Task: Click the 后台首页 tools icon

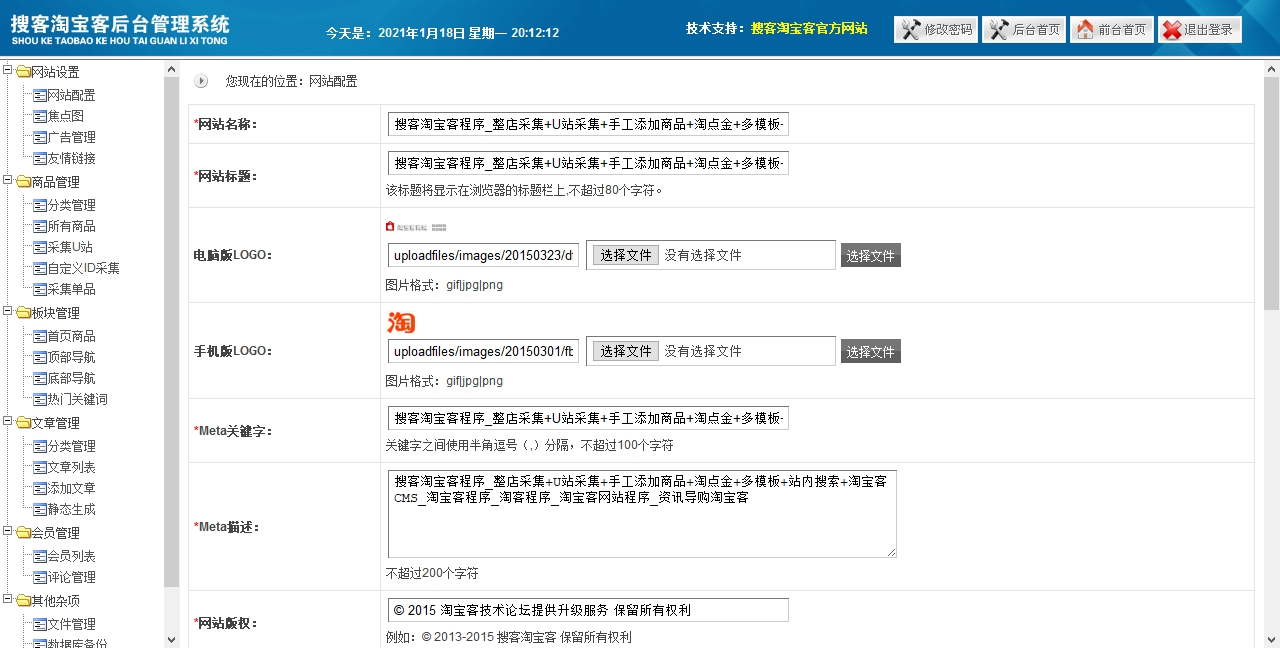Action: click(x=998, y=30)
